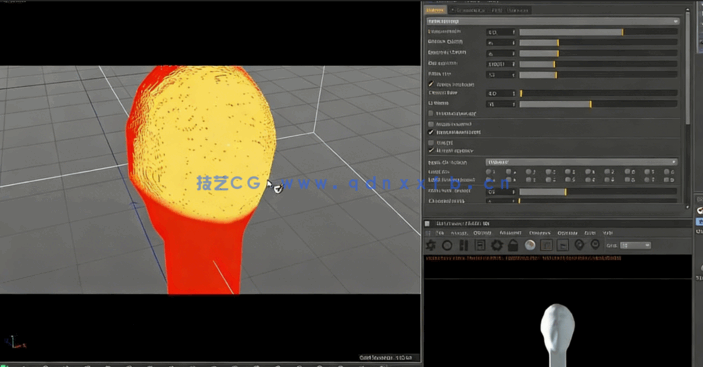
Task: Open the Grid dropdown in render toolbar
Action: coord(635,245)
